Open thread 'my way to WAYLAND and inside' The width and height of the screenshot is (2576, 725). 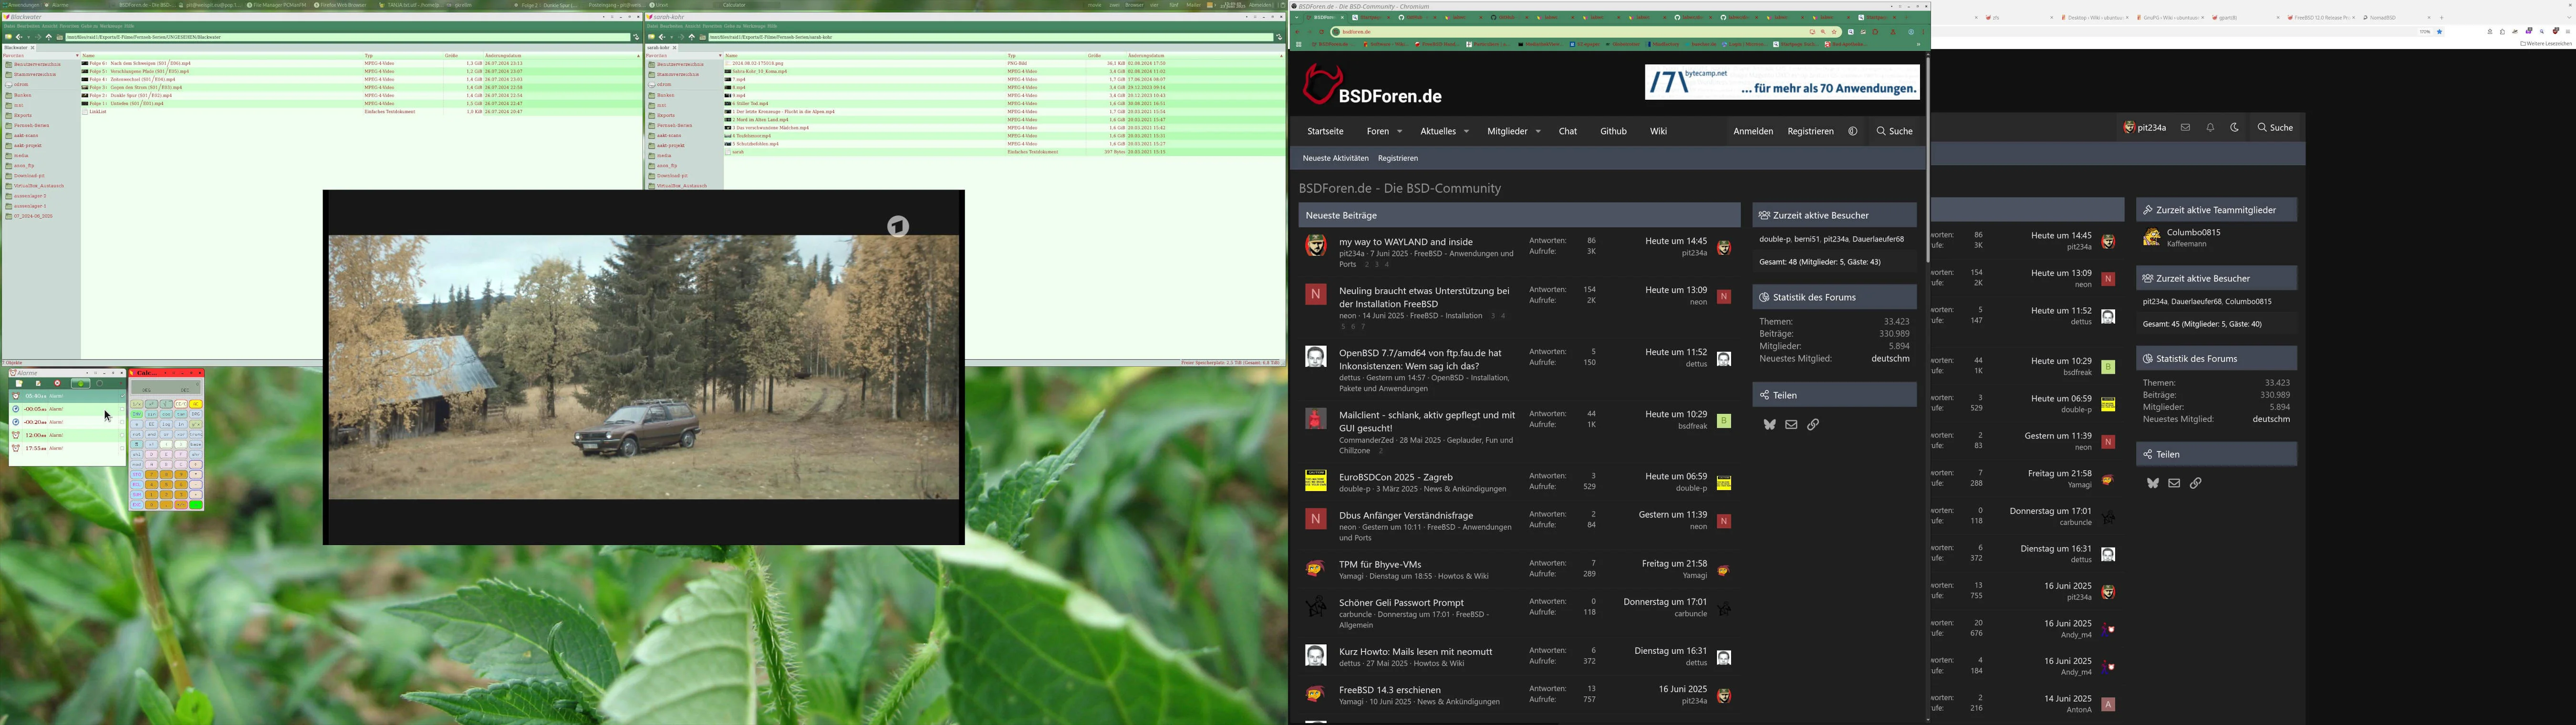[x=1405, y=242]
